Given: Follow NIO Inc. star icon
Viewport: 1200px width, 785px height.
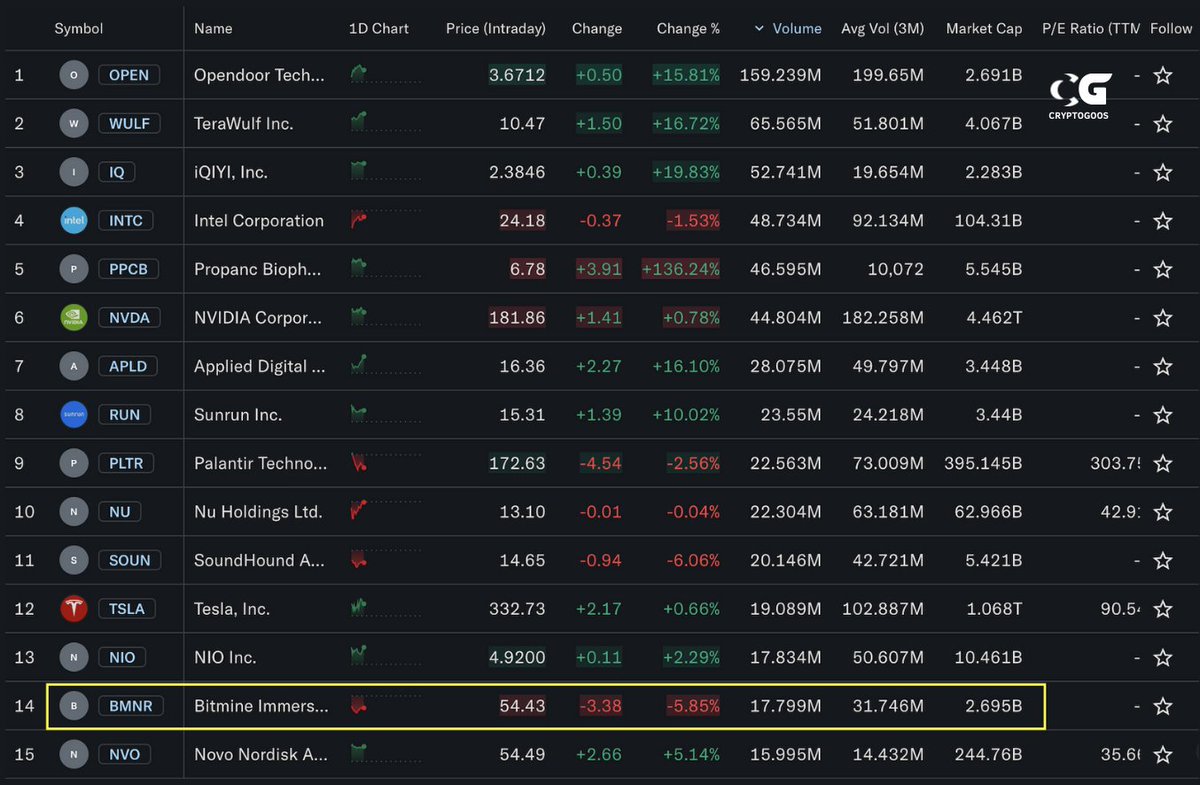Looking at the screenshot, I should tap(1162, 657).
